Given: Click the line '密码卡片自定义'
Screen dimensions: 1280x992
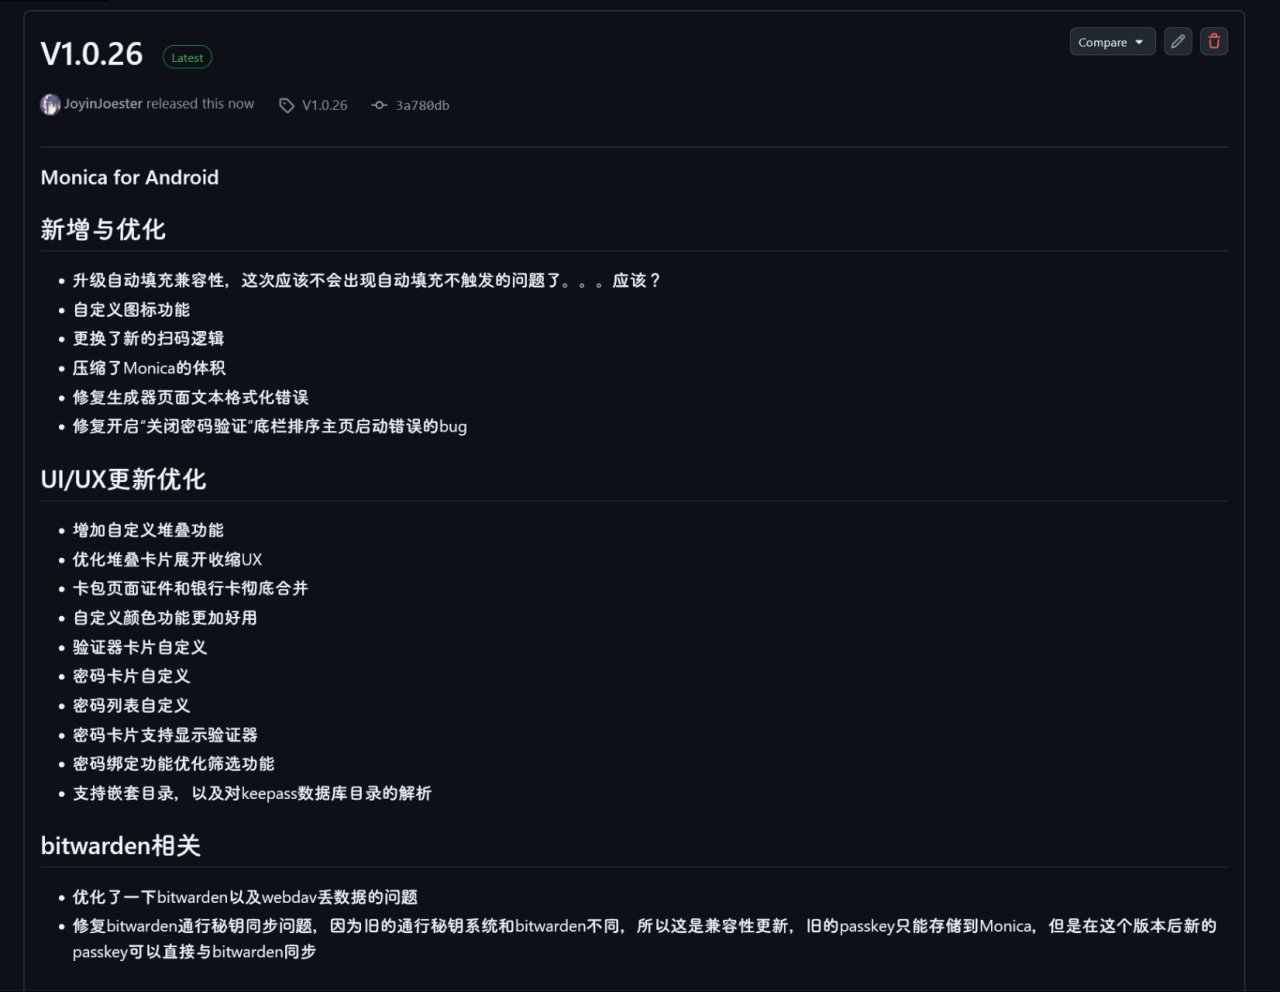Looking at the screenshot, I should [131, 676].
